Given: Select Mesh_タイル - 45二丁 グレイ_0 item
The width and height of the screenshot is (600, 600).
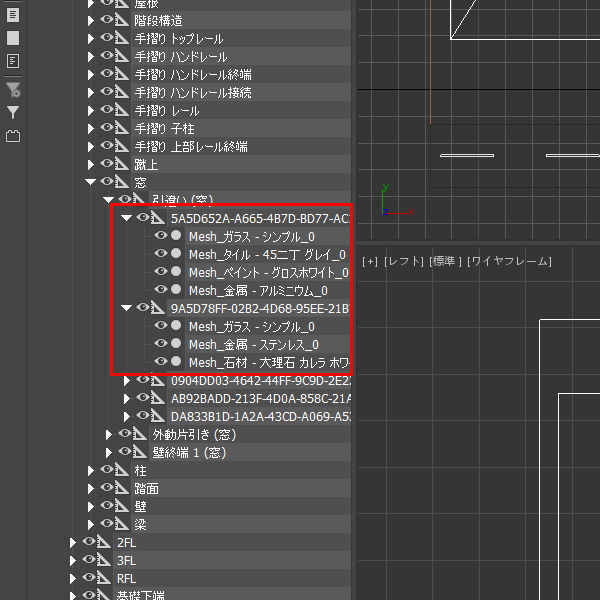Looking at the screenshot, I should (x=266, y=254).
